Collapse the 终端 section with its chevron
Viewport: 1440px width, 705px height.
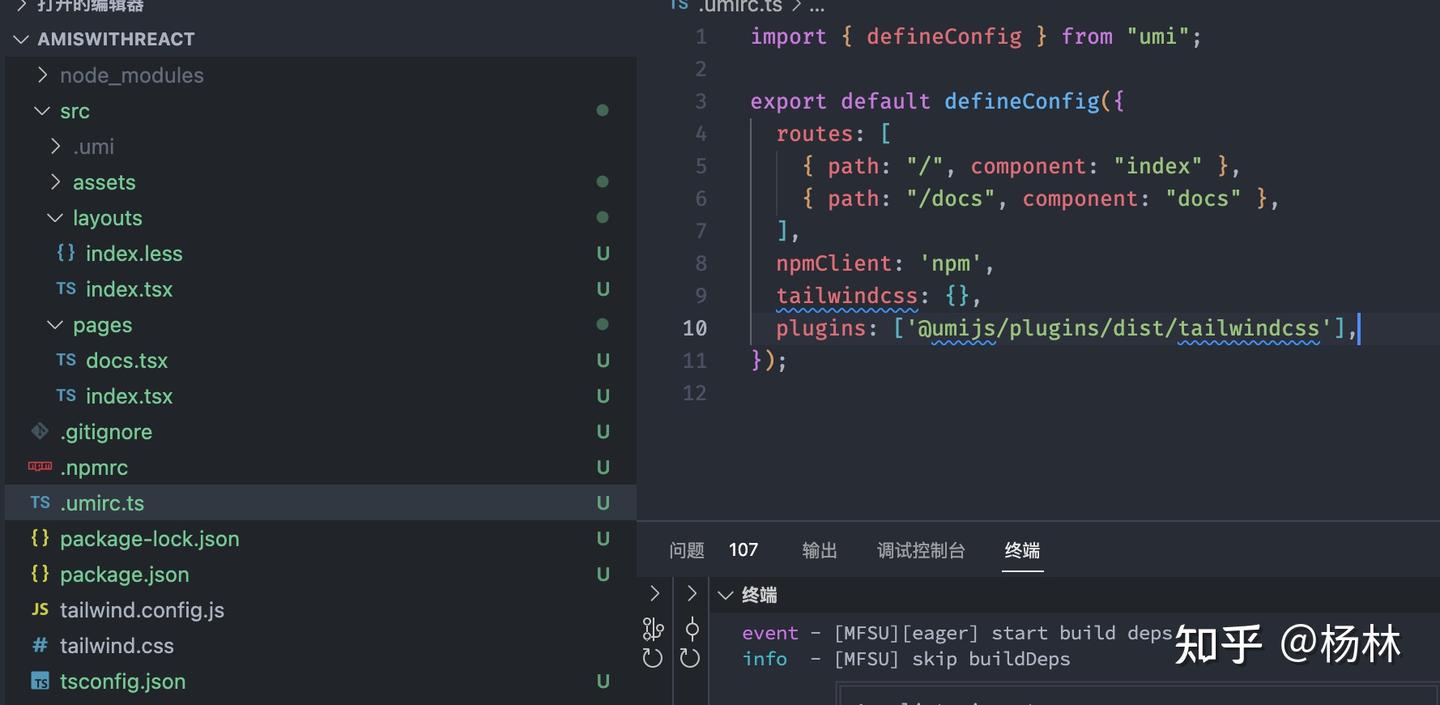pos(725,594)
